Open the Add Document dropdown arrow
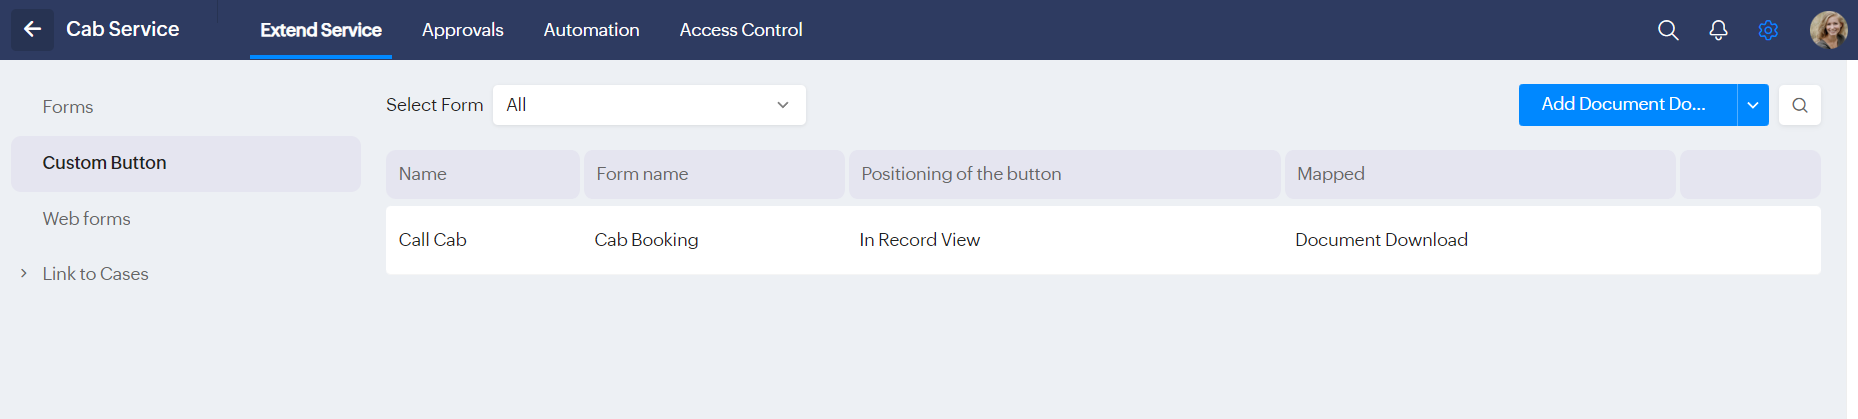1858x419 pixels. click(1753, 105)
